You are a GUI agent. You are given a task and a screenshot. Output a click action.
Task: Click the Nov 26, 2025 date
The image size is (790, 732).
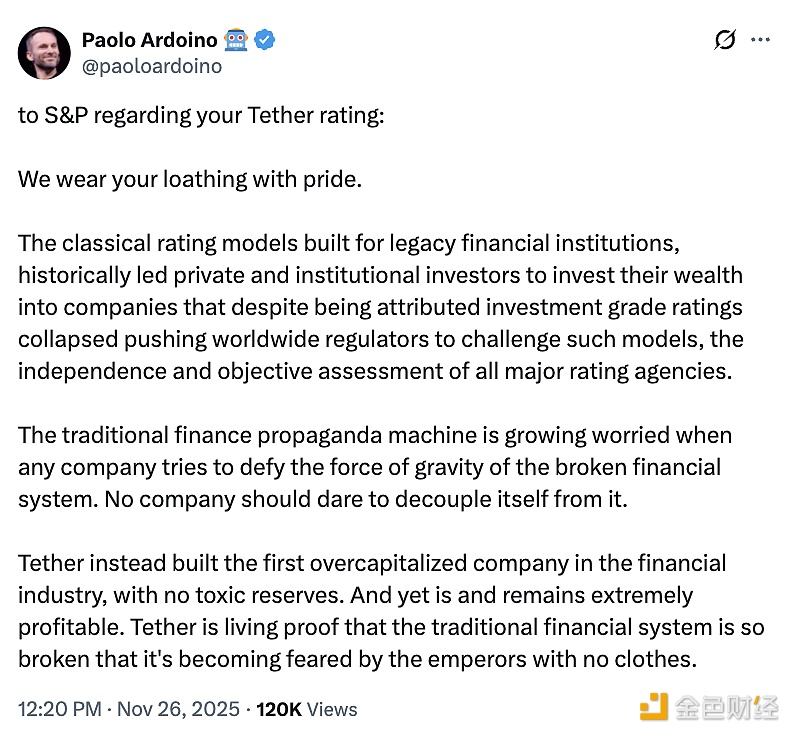pyautogui.click(x=178, y=709)
